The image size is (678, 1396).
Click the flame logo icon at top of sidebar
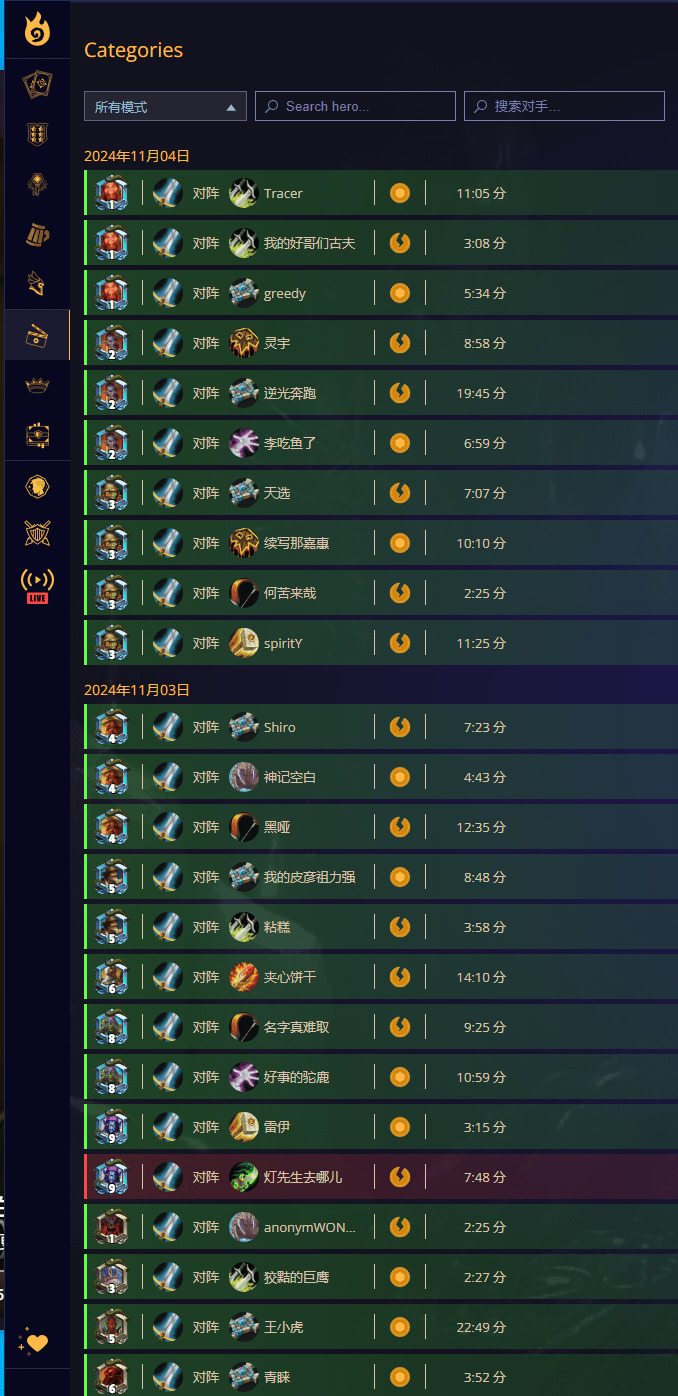click(37, 29)
